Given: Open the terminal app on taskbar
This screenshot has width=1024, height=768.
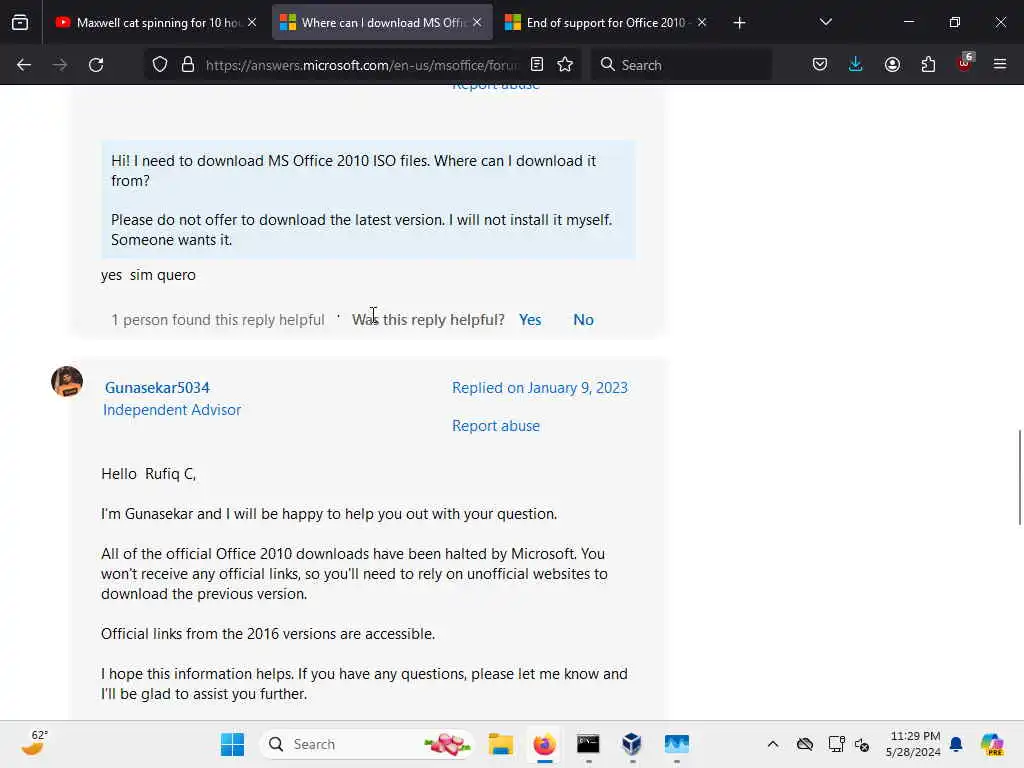Looking at the screenshot, I should point(588,744).
